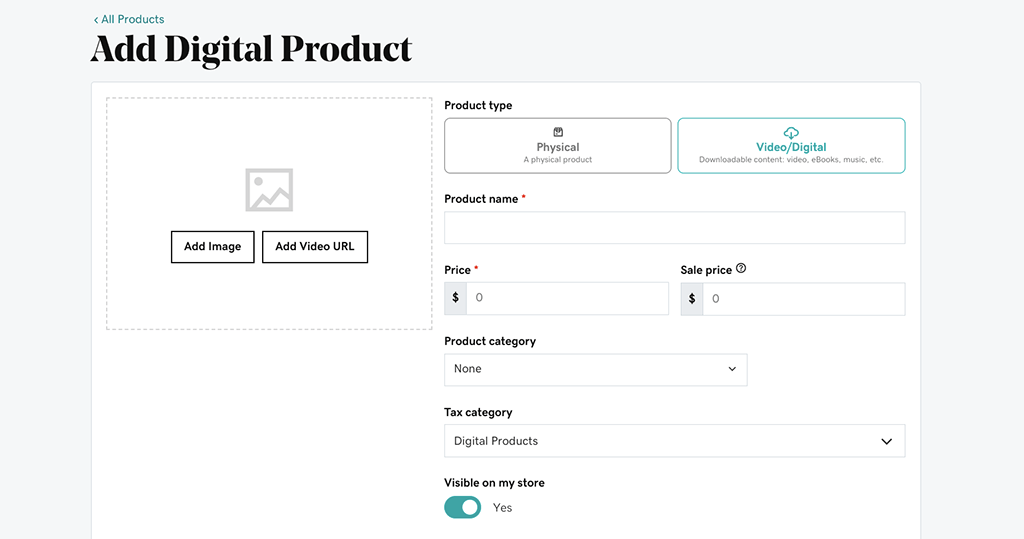Screen dimensions: 1024x539
Task: Click the Physical product box icon
Action: click(x=558, y=132)
